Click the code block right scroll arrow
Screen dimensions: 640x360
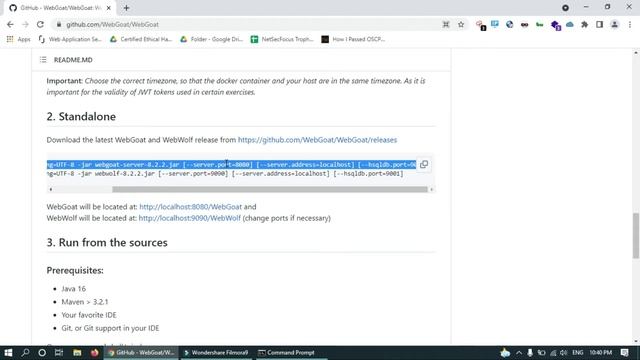pos(431,189)
